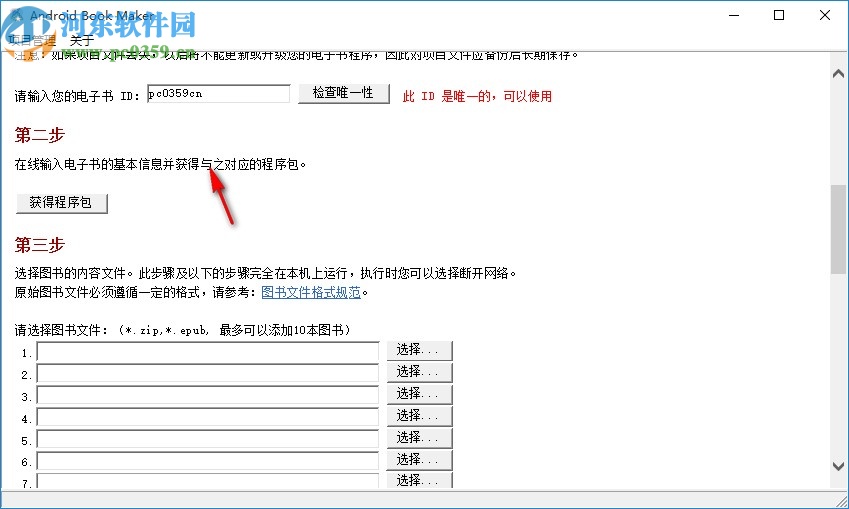Click the vertical scrollbar thumb
849x509 pixels.
838,229
